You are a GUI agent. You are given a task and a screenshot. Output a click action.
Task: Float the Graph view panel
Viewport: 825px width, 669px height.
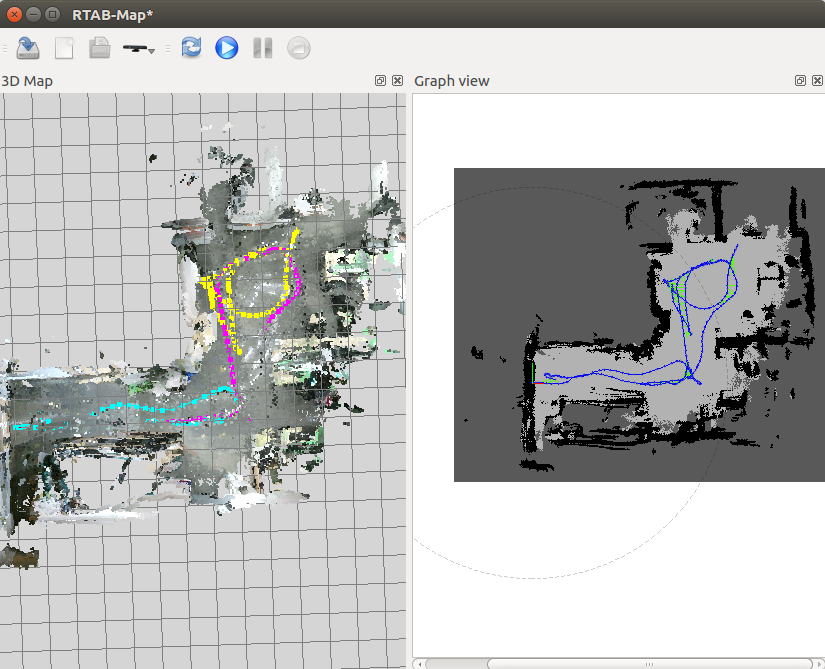tap(800, 80)
